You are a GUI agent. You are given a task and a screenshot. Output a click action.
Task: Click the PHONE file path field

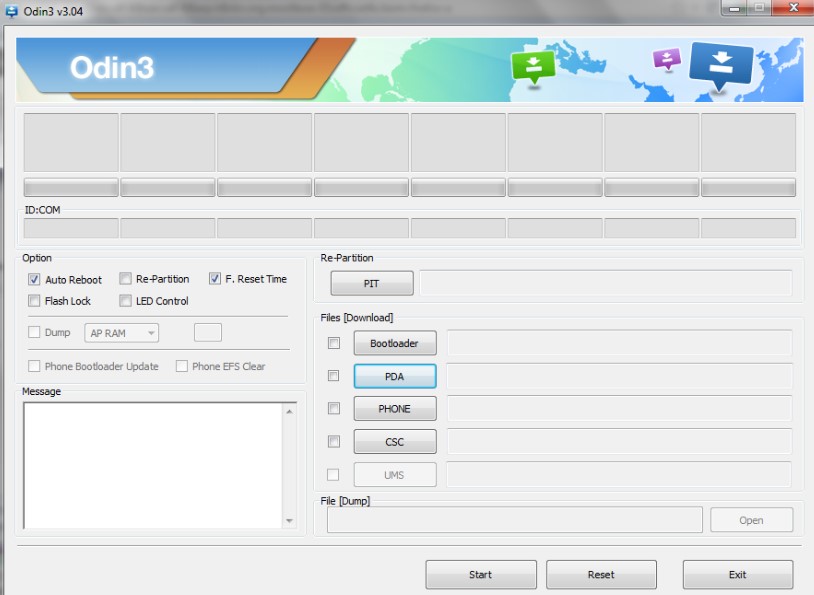(x=619, y=409)
